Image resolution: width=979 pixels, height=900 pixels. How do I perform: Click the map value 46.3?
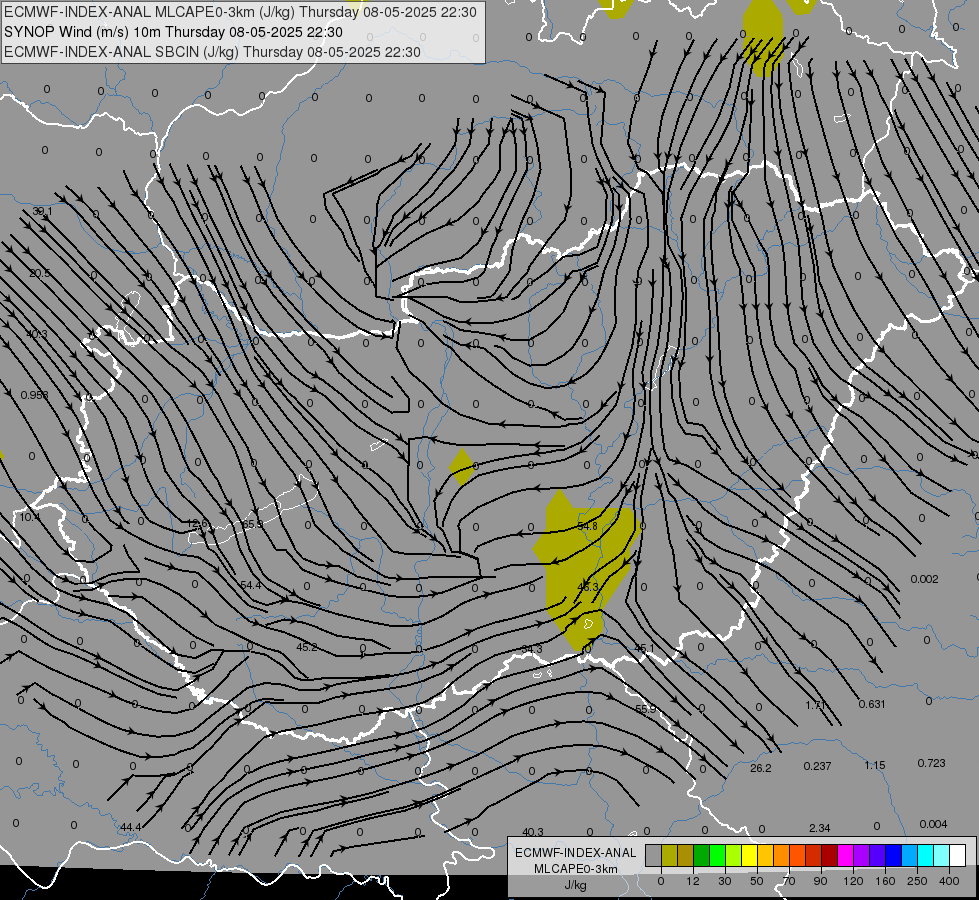[588, 586]
